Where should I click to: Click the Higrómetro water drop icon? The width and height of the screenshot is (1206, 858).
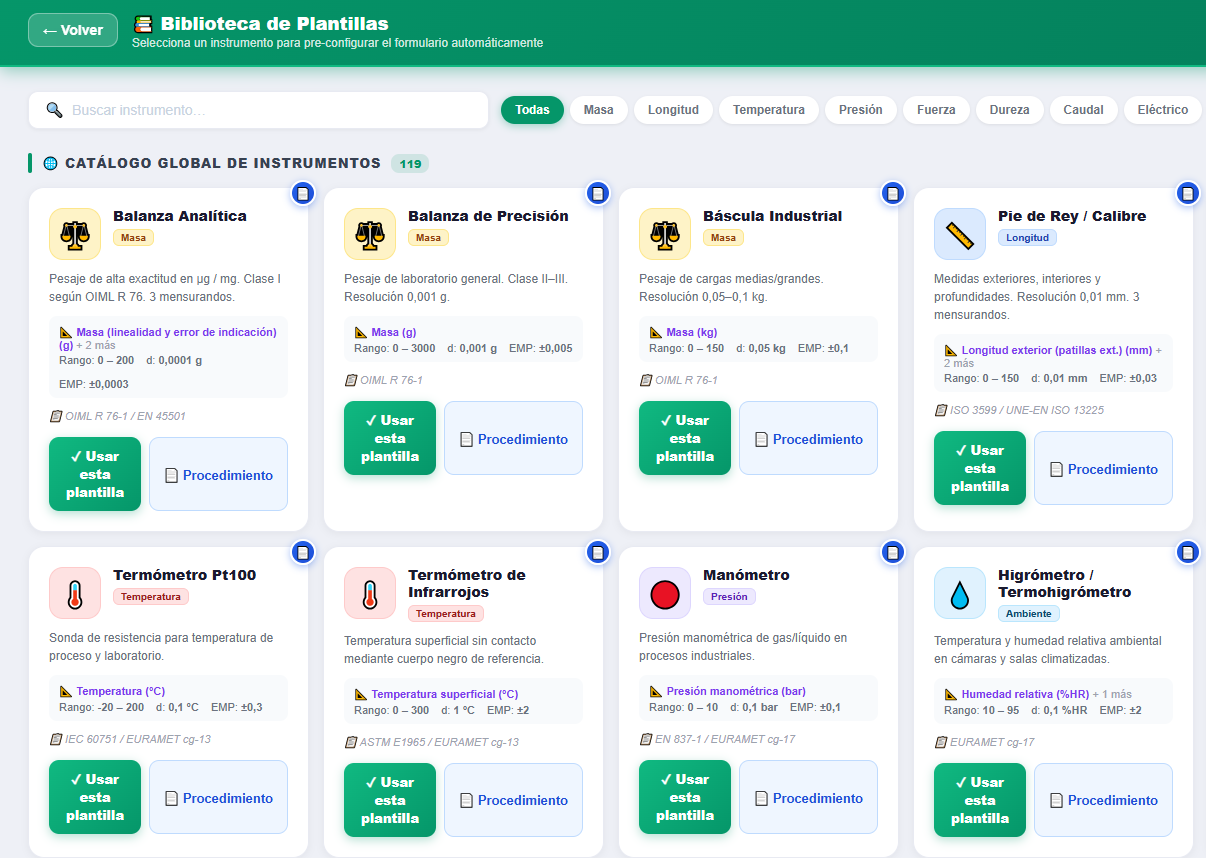960,593
